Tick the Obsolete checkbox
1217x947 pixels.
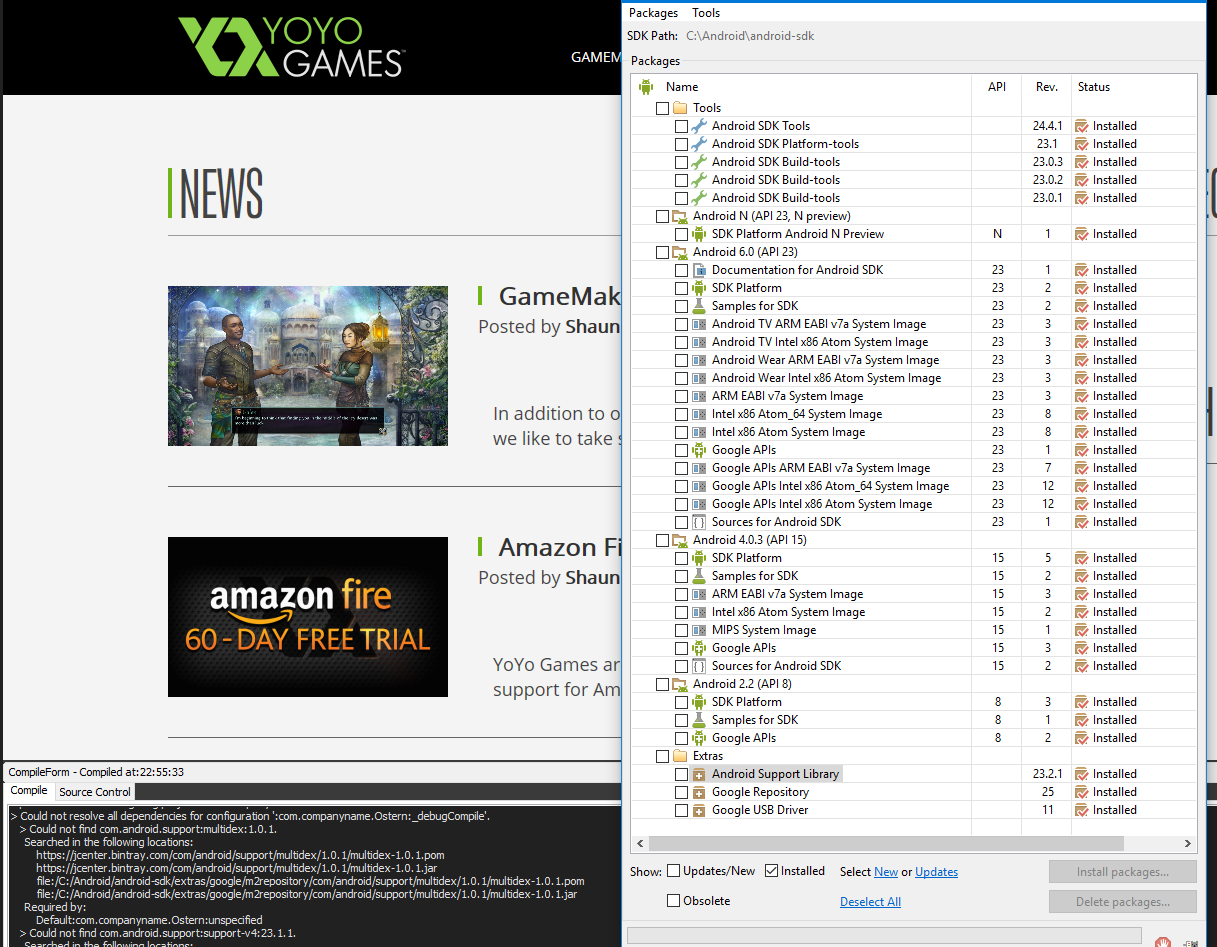(674, 901)
